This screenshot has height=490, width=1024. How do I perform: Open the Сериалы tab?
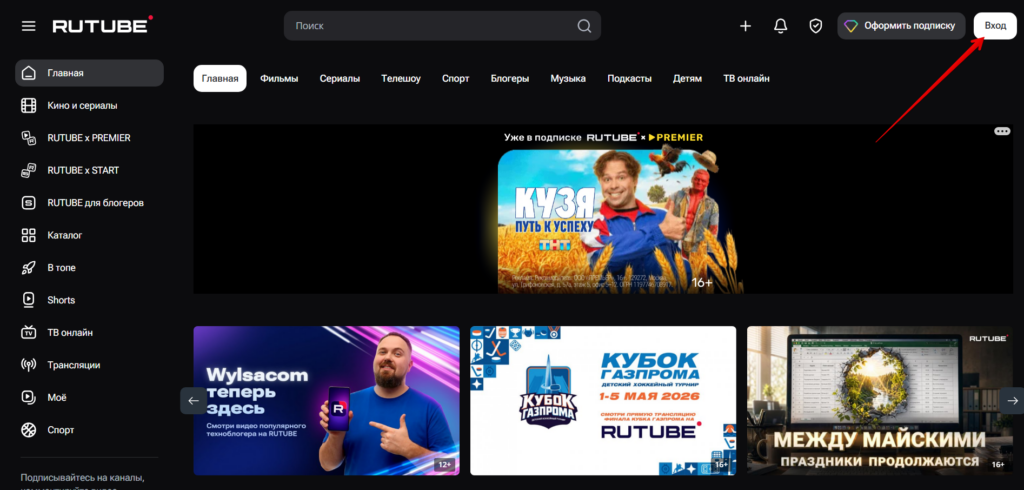pos(340,78)
